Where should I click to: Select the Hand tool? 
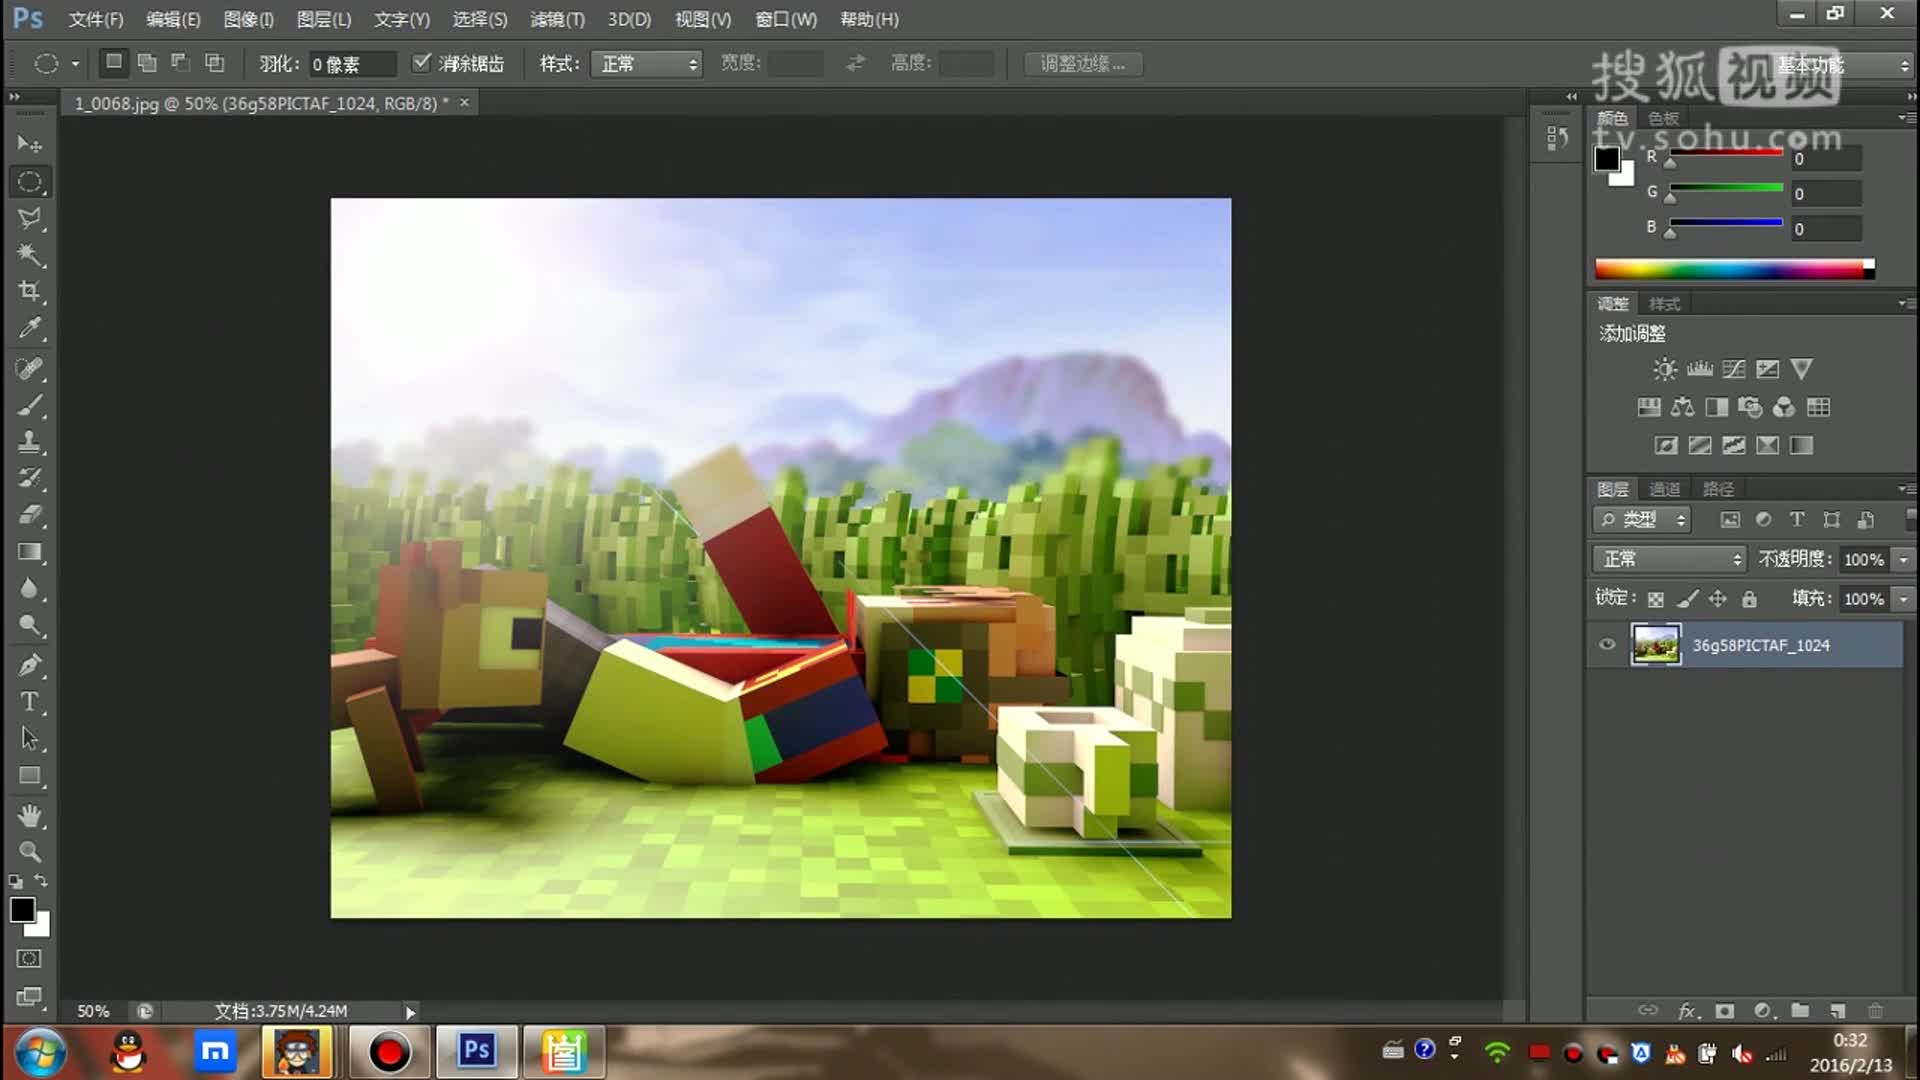tap(29, 816)
